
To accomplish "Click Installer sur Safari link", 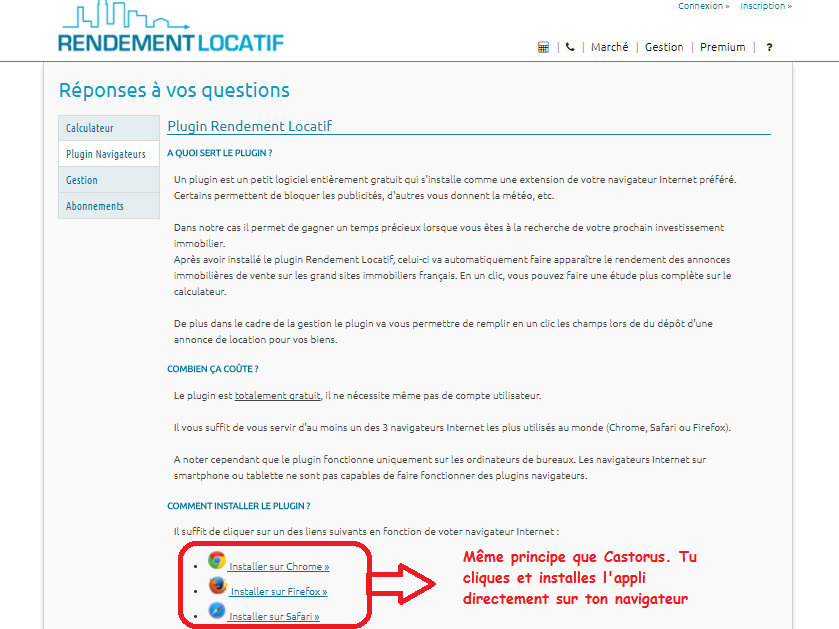I will click(x=274, y=617).
